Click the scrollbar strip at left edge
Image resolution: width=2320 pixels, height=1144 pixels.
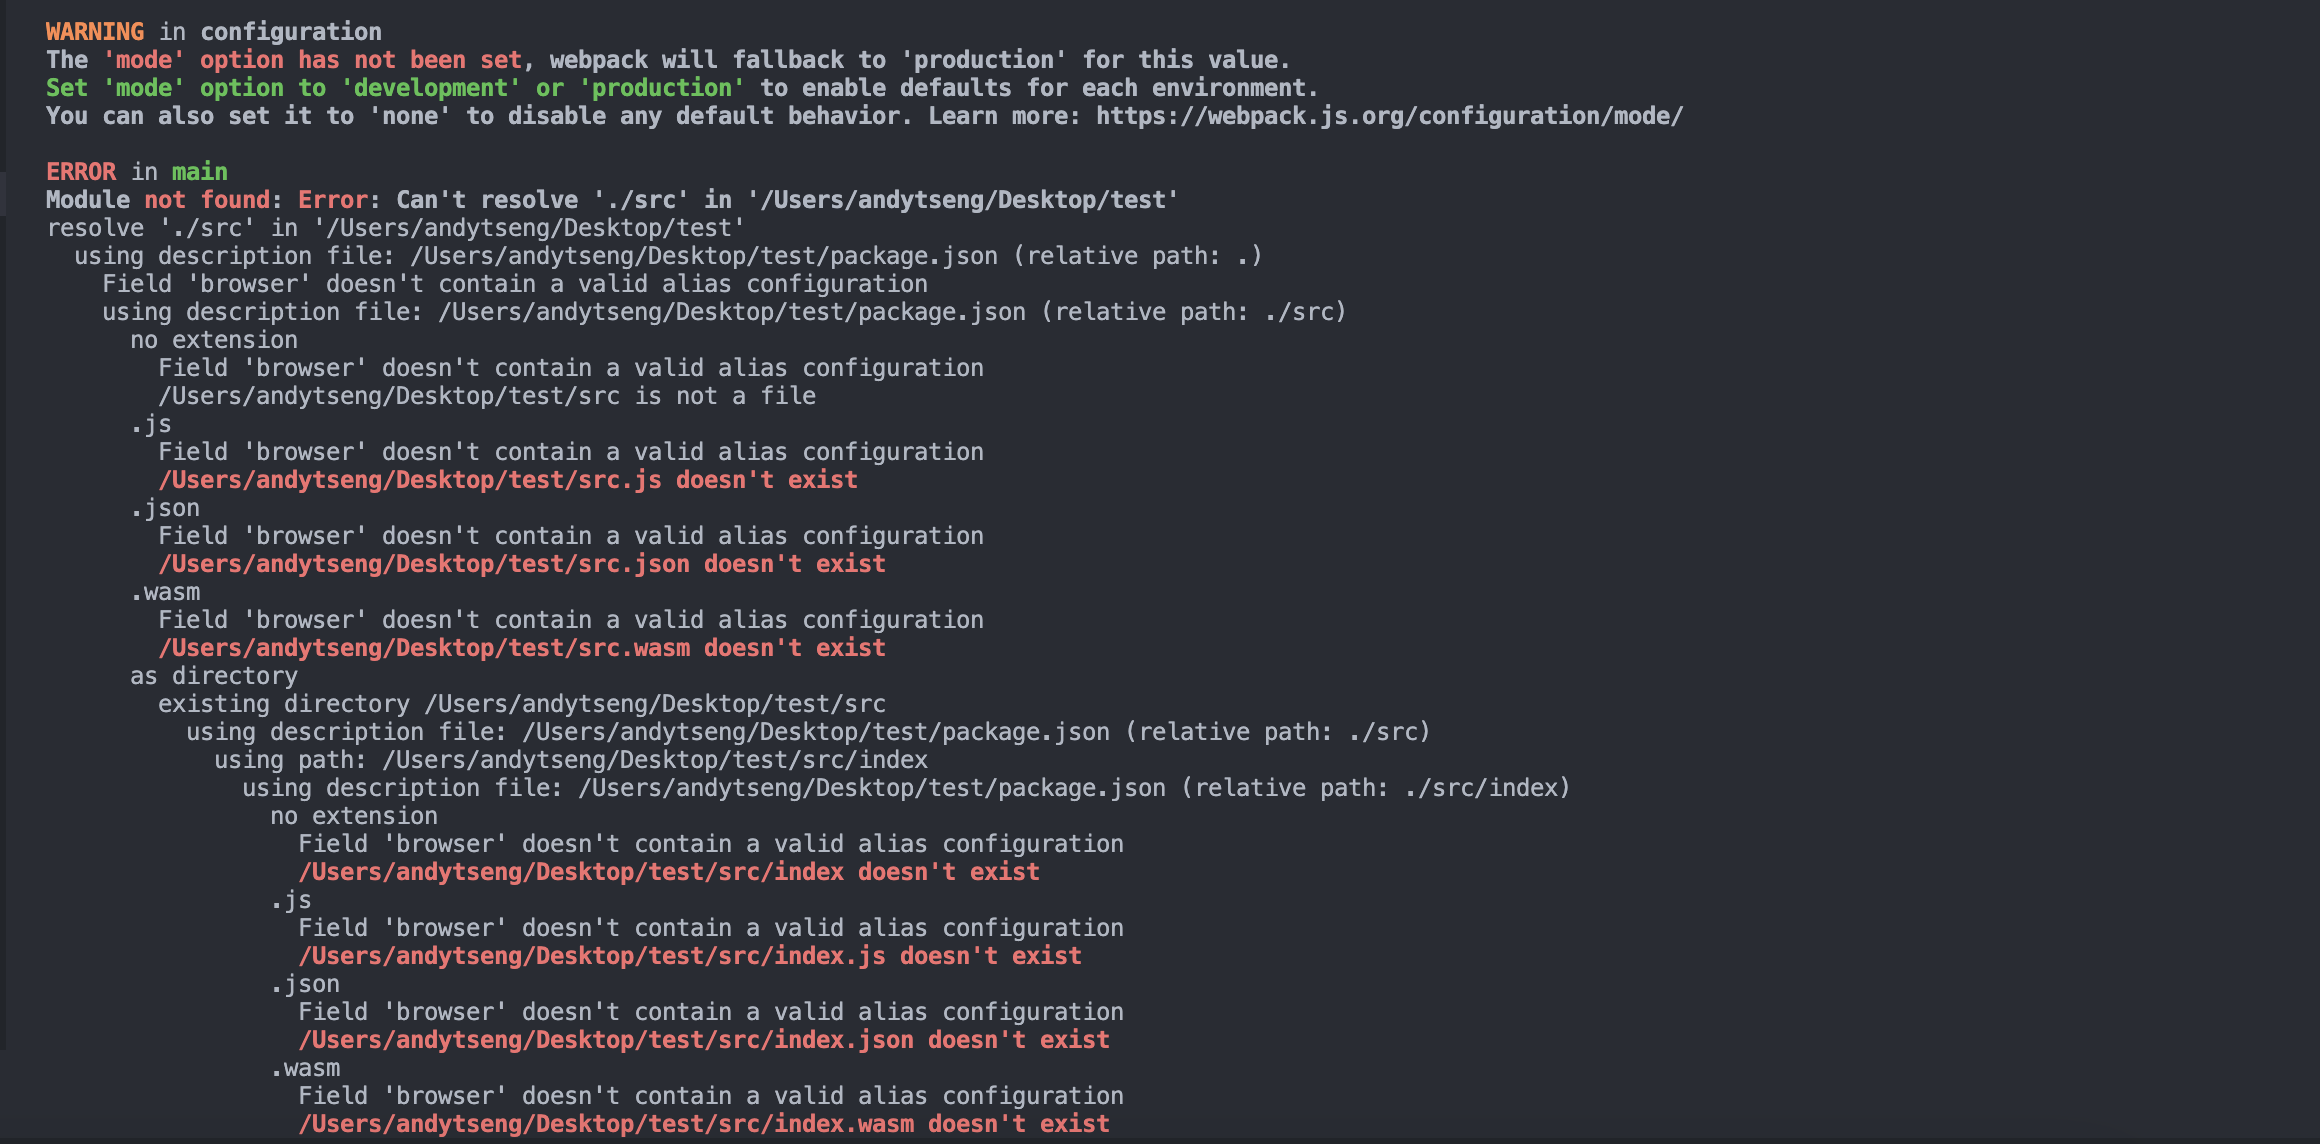[x=3, y=525]
